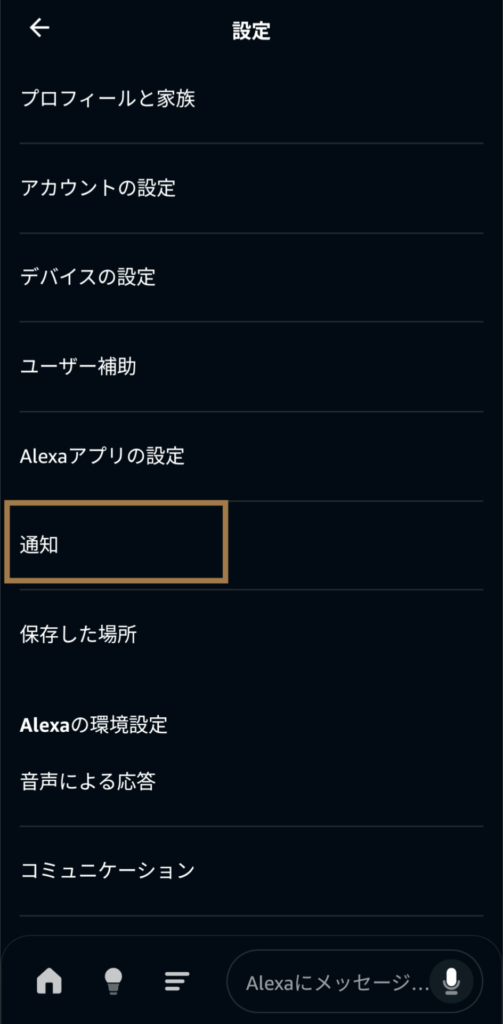
Task: Open ユーザー補助 accessibility settings
Action: point(252,366)
